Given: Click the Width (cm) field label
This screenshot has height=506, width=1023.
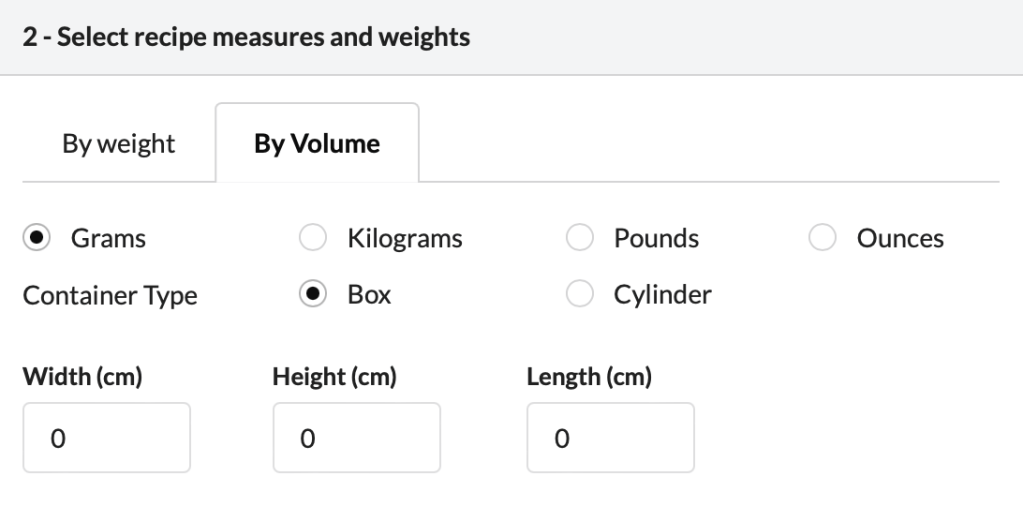Looking at the screenshot, I should point(83,378).
